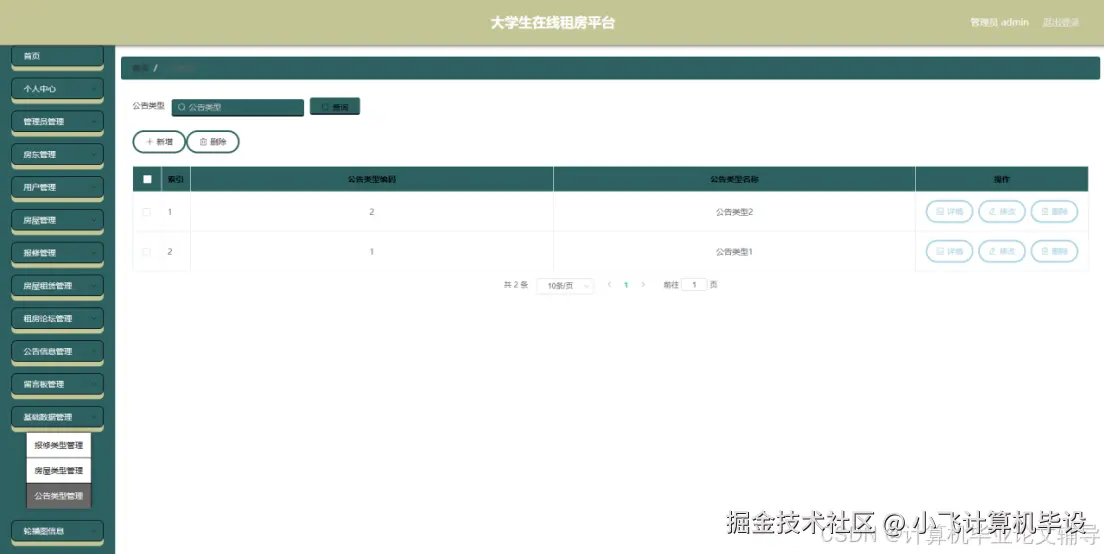This screenshot has height=554, width=1104.
Task: Expand 报修管理 sidebar chevron
Action: (94, 253)
